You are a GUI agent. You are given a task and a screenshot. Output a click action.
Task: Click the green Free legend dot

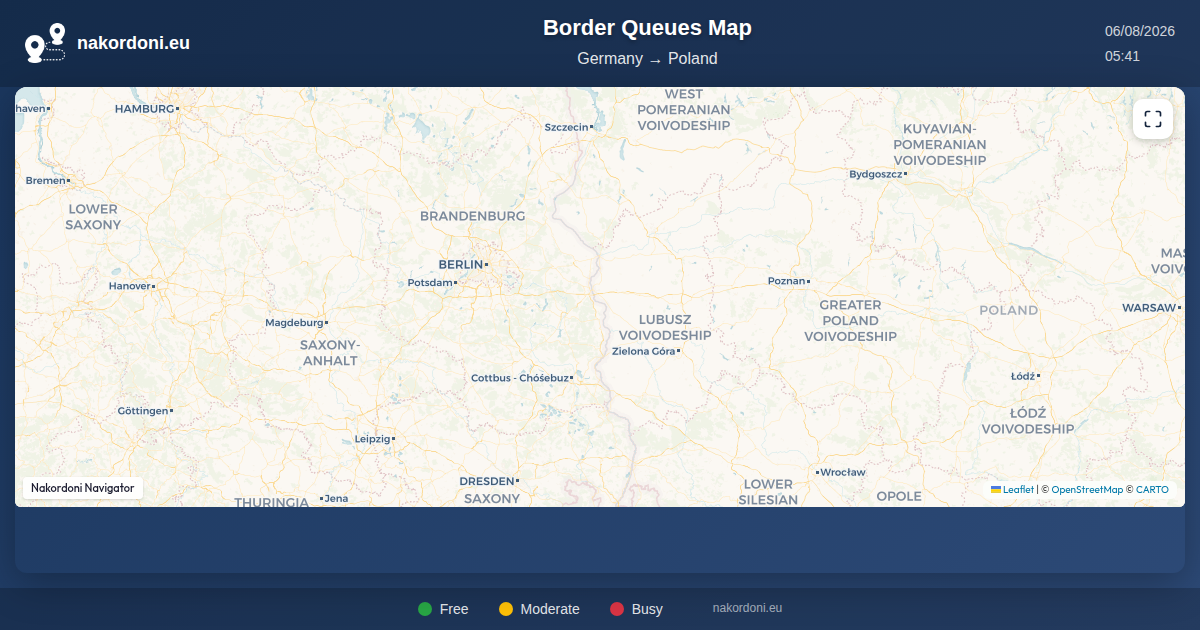[425, 609]
